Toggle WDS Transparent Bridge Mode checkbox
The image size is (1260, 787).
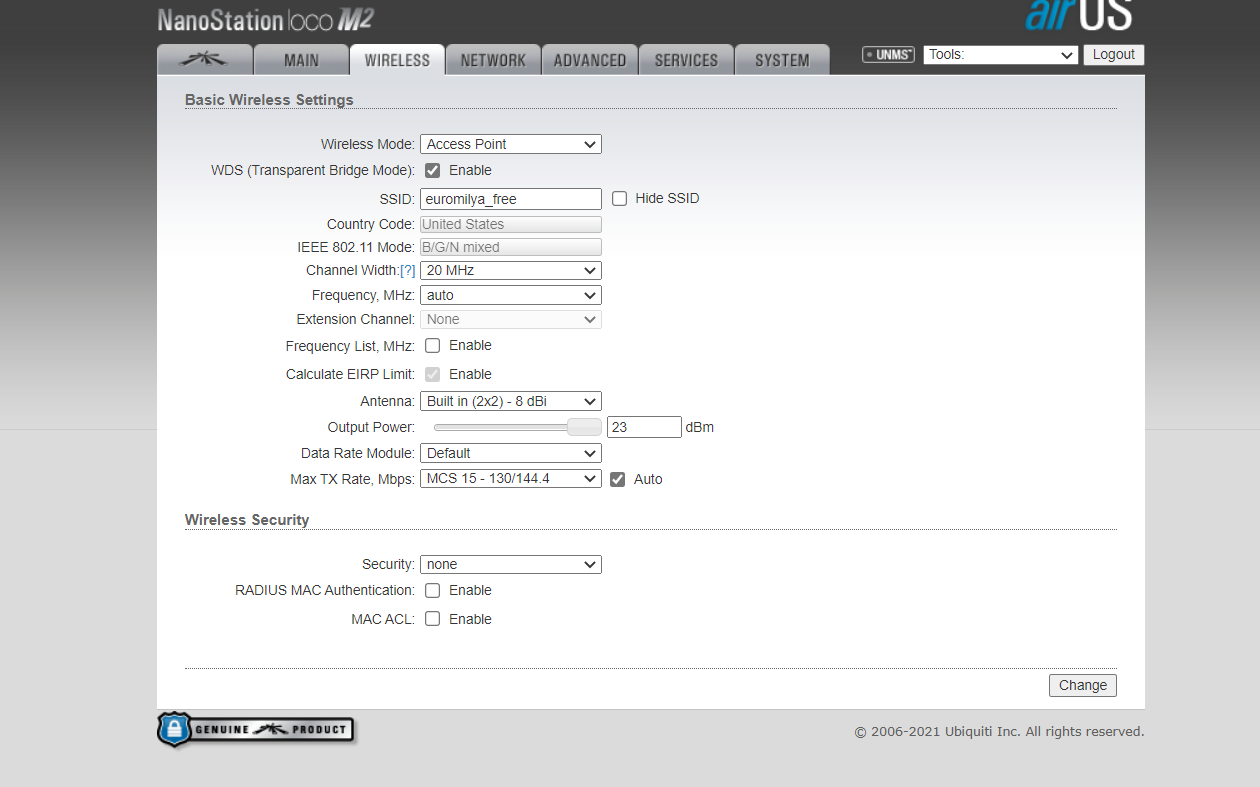click(433, 171)
